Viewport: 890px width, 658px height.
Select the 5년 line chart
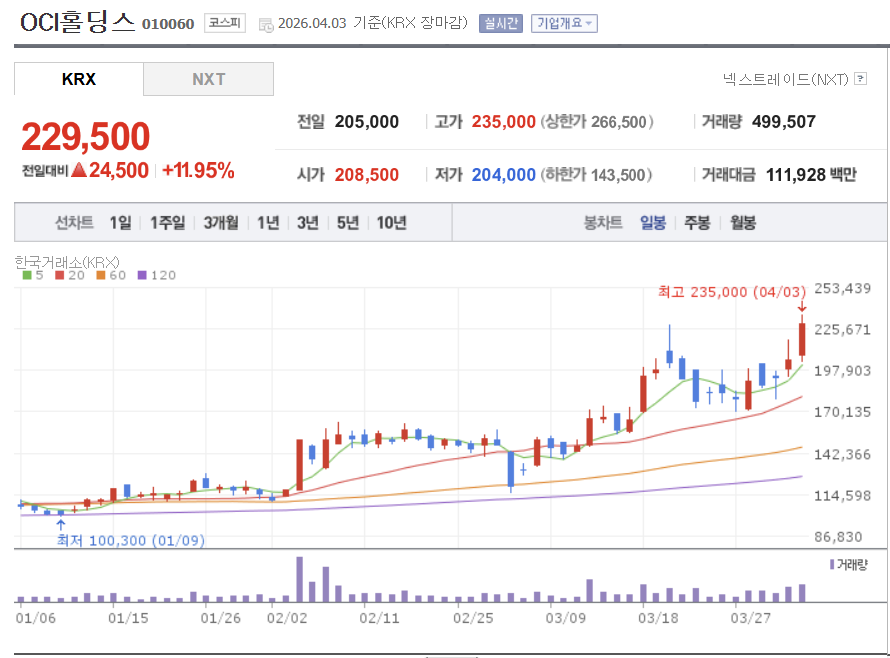348,223
